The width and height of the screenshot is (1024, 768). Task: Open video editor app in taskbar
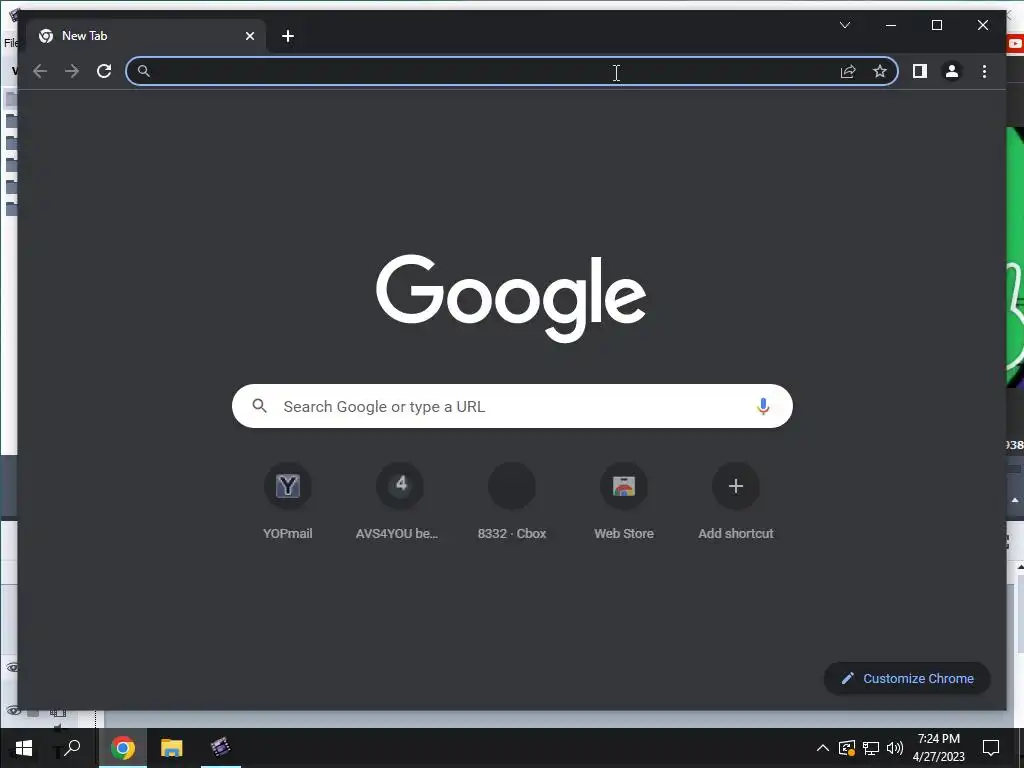221,747
